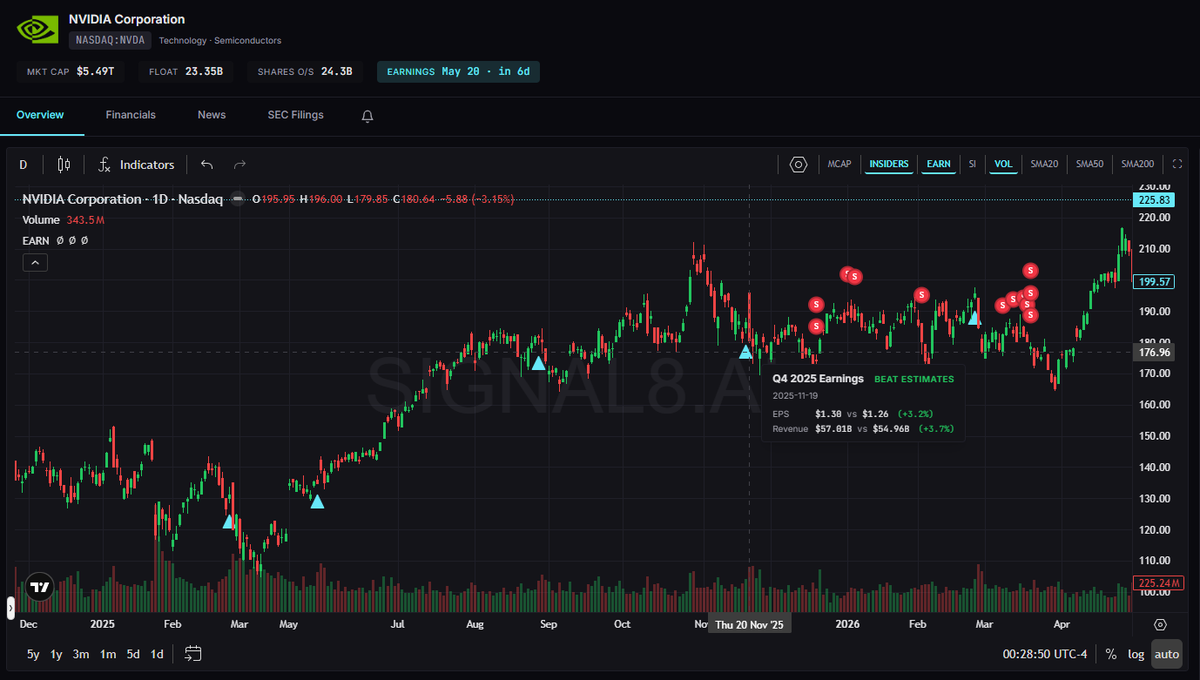Click the NVIDIA logo icon
The width and height of the screenshot is (1200, 680).
(38, 30)
